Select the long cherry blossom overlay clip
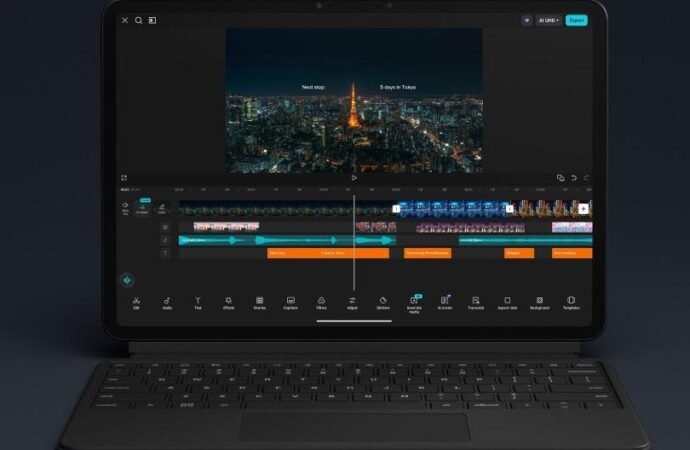The image size is (690, 450). [x=470, y=227]
